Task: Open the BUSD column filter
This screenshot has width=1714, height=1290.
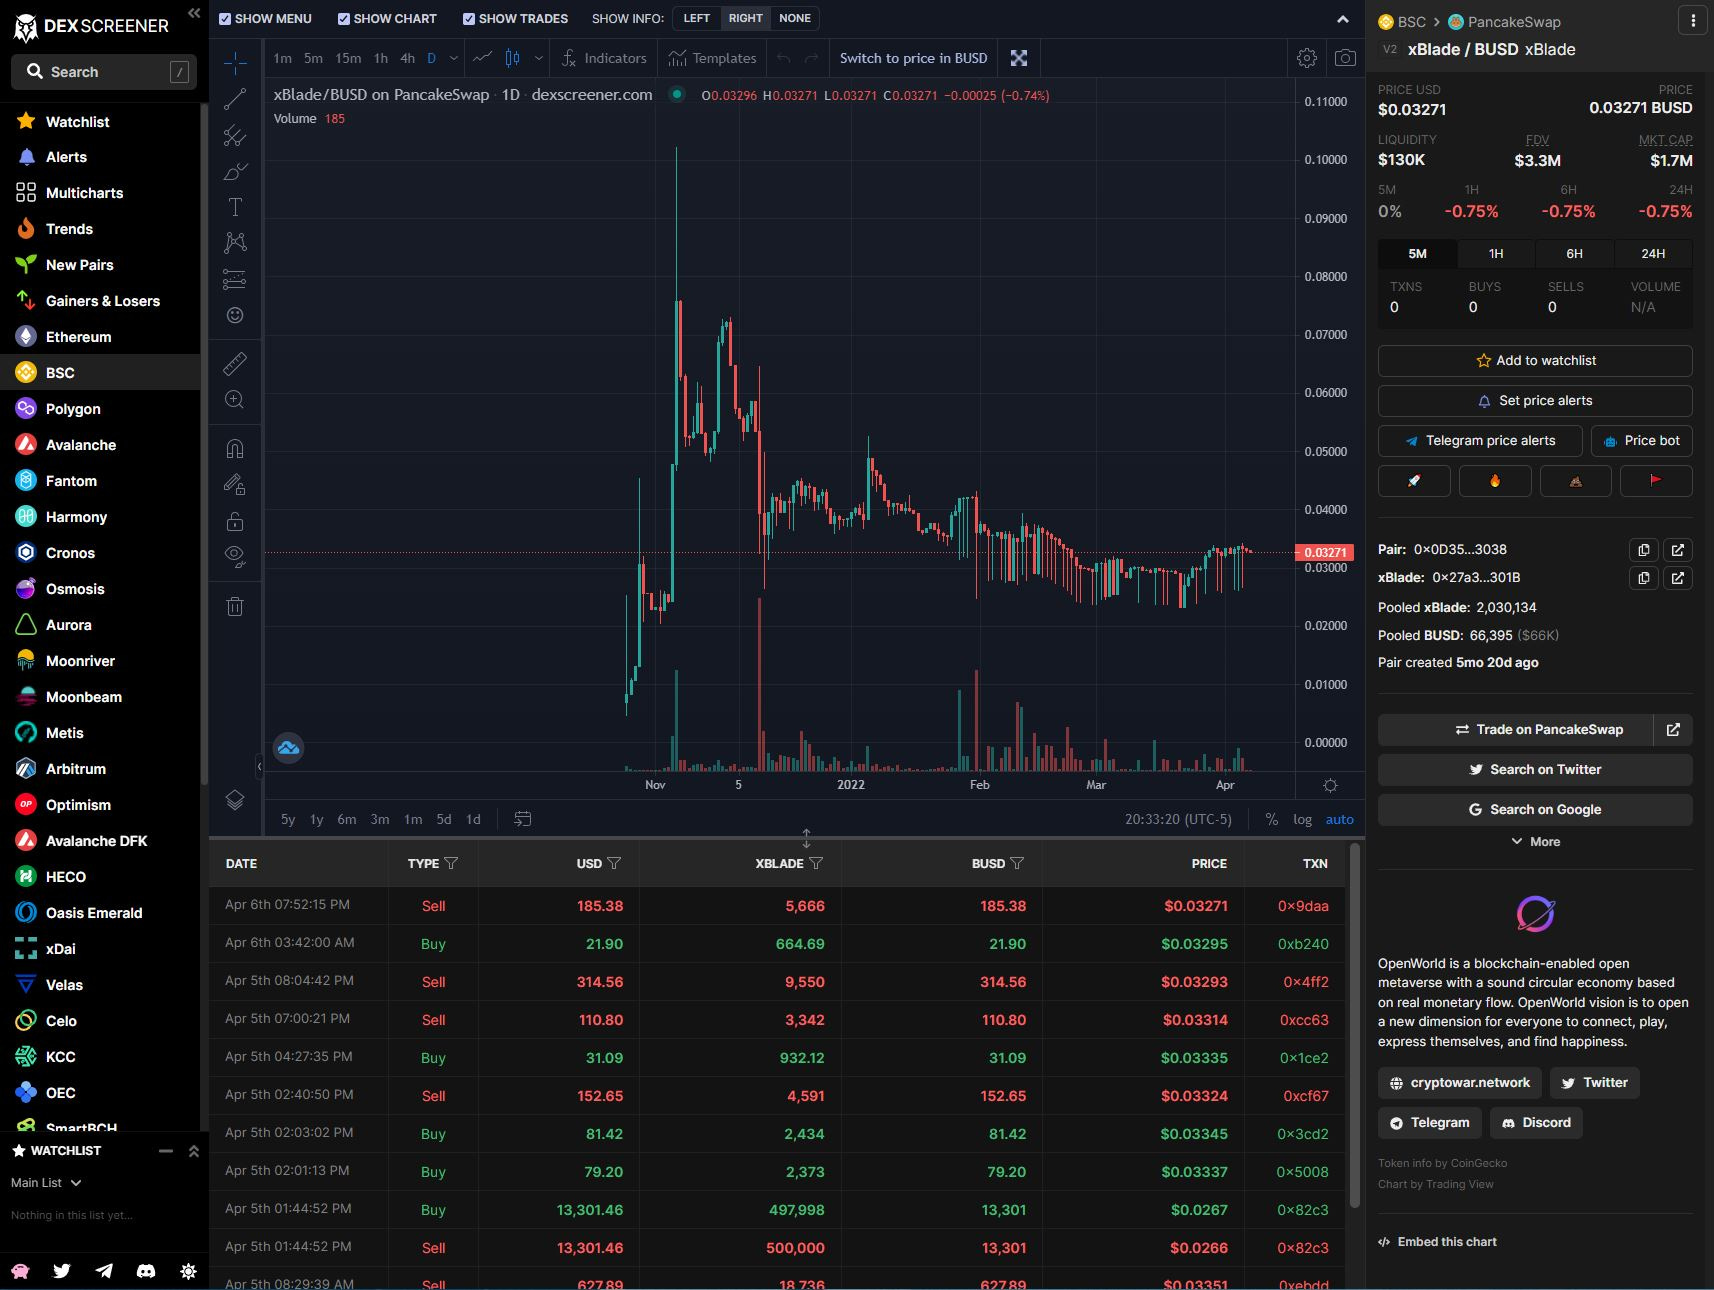Action: point(1017,863)
